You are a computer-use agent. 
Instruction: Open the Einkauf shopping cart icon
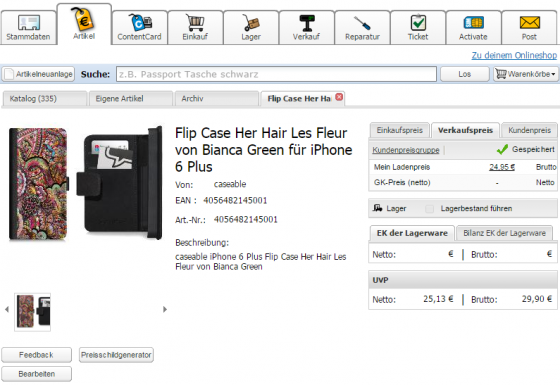coord(195,22)
